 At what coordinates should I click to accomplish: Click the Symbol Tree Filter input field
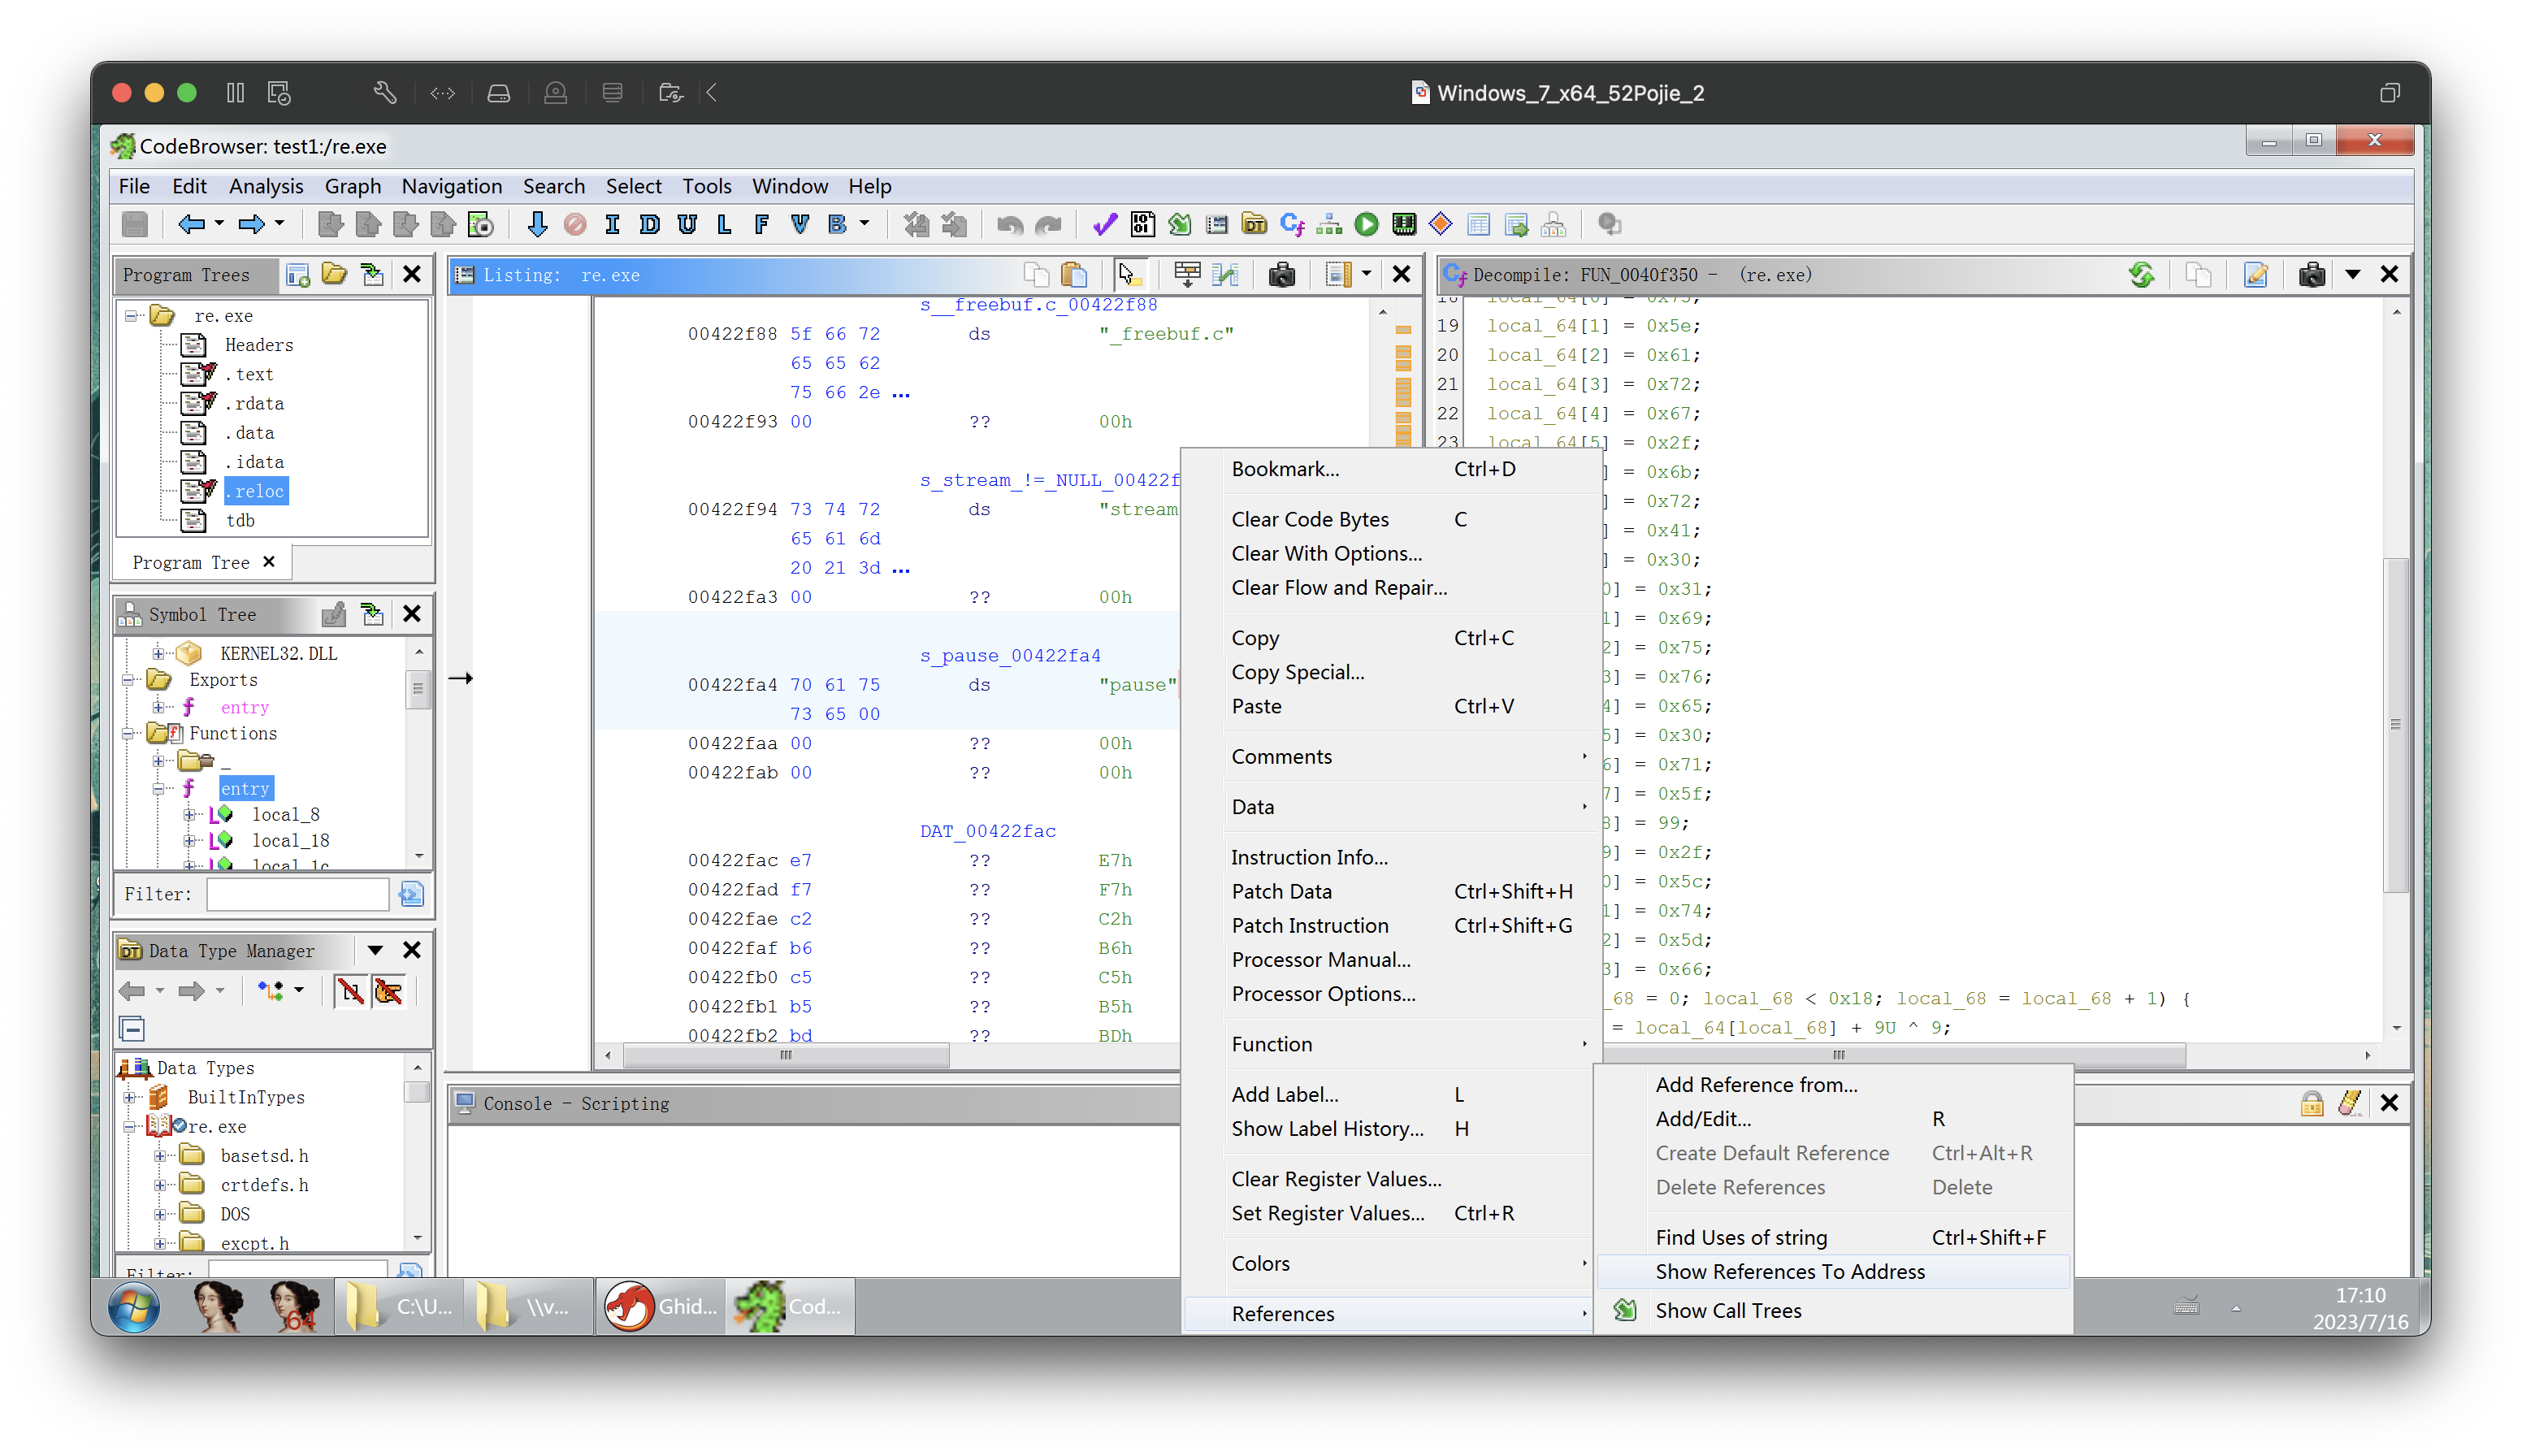(298, 894)
